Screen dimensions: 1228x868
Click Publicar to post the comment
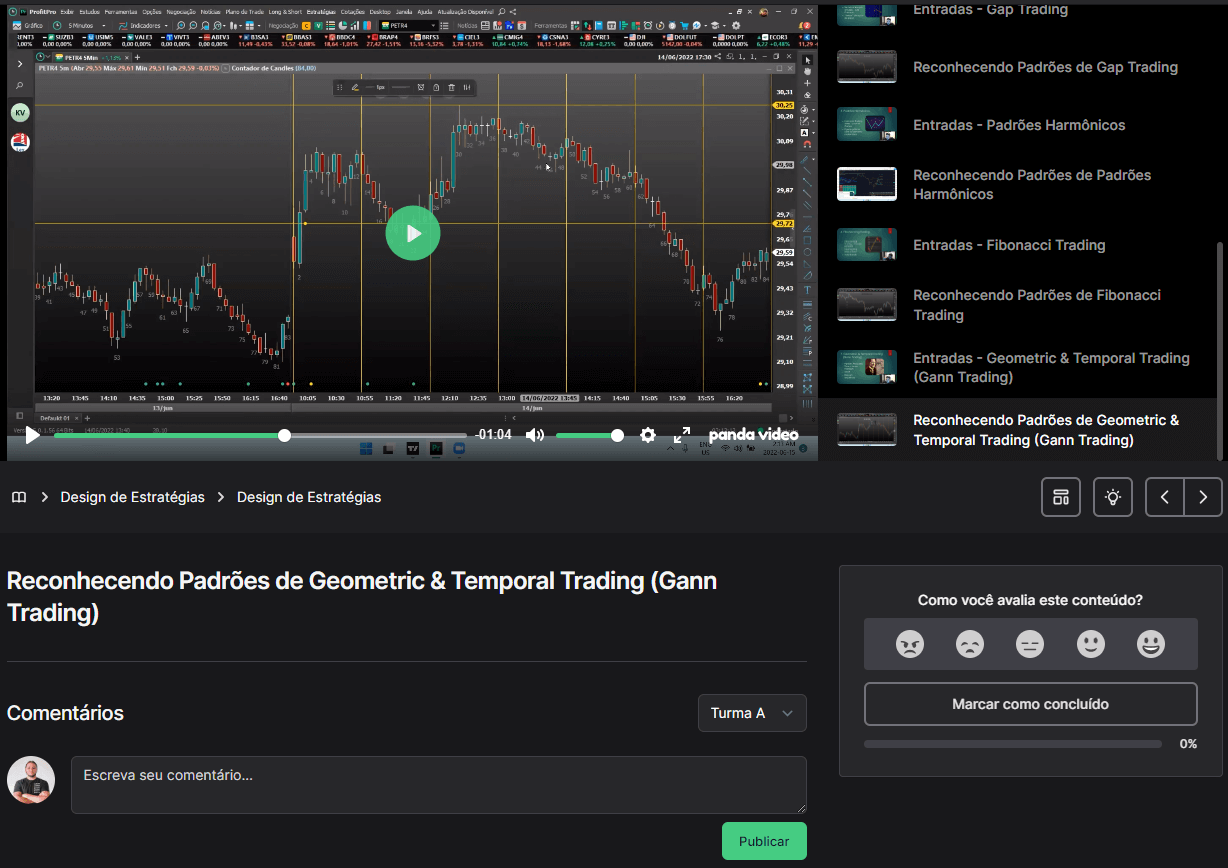click(763, 841)
